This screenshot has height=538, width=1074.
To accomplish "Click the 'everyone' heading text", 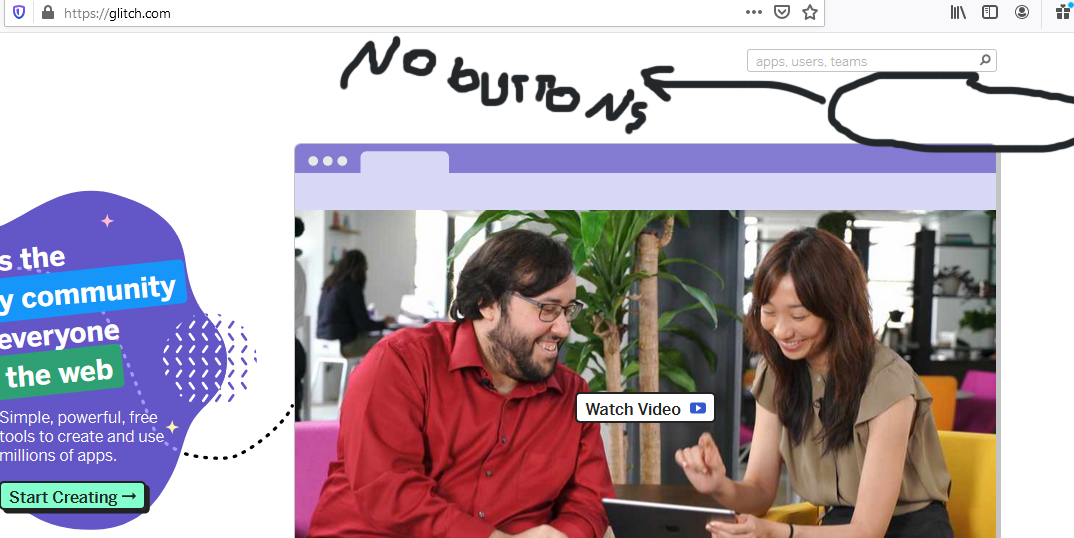I will click(x=59, y=336).
